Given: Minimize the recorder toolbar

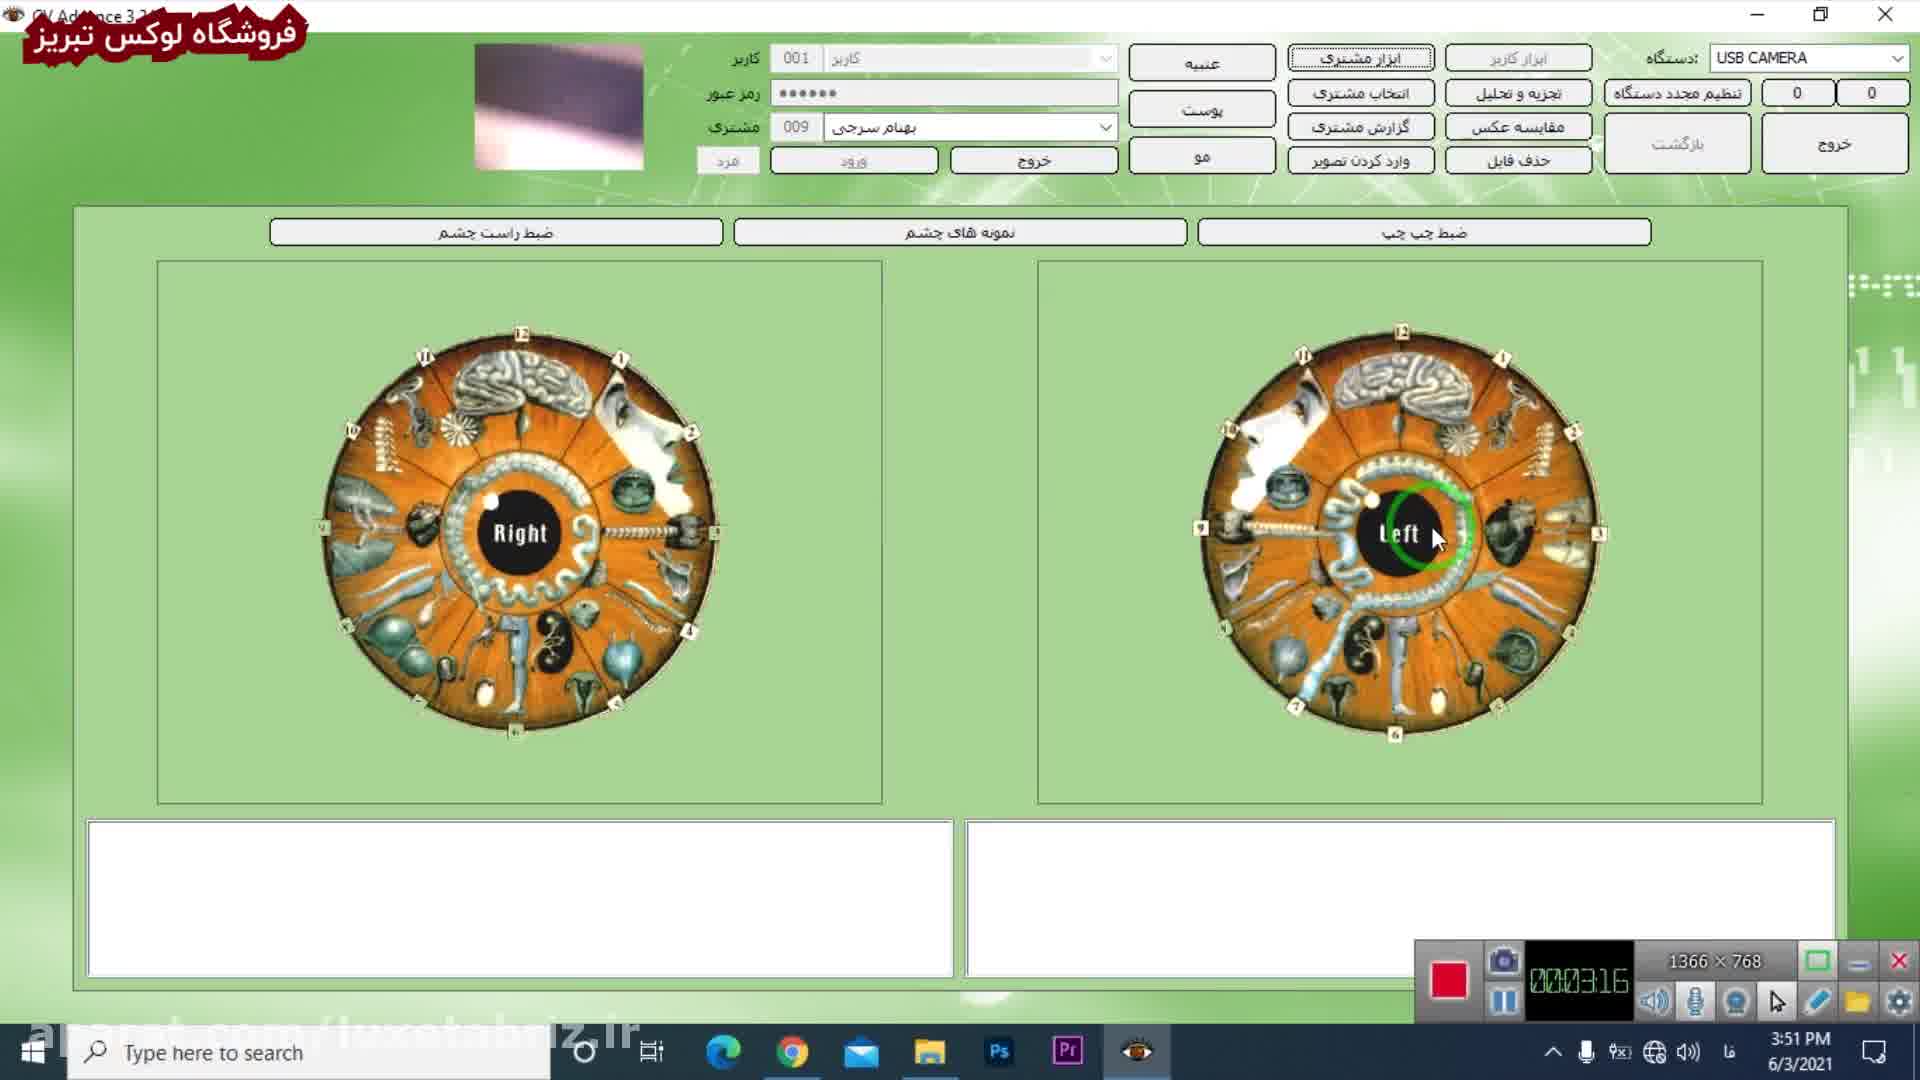Looking at the screenshot, I should [1858, 962].
